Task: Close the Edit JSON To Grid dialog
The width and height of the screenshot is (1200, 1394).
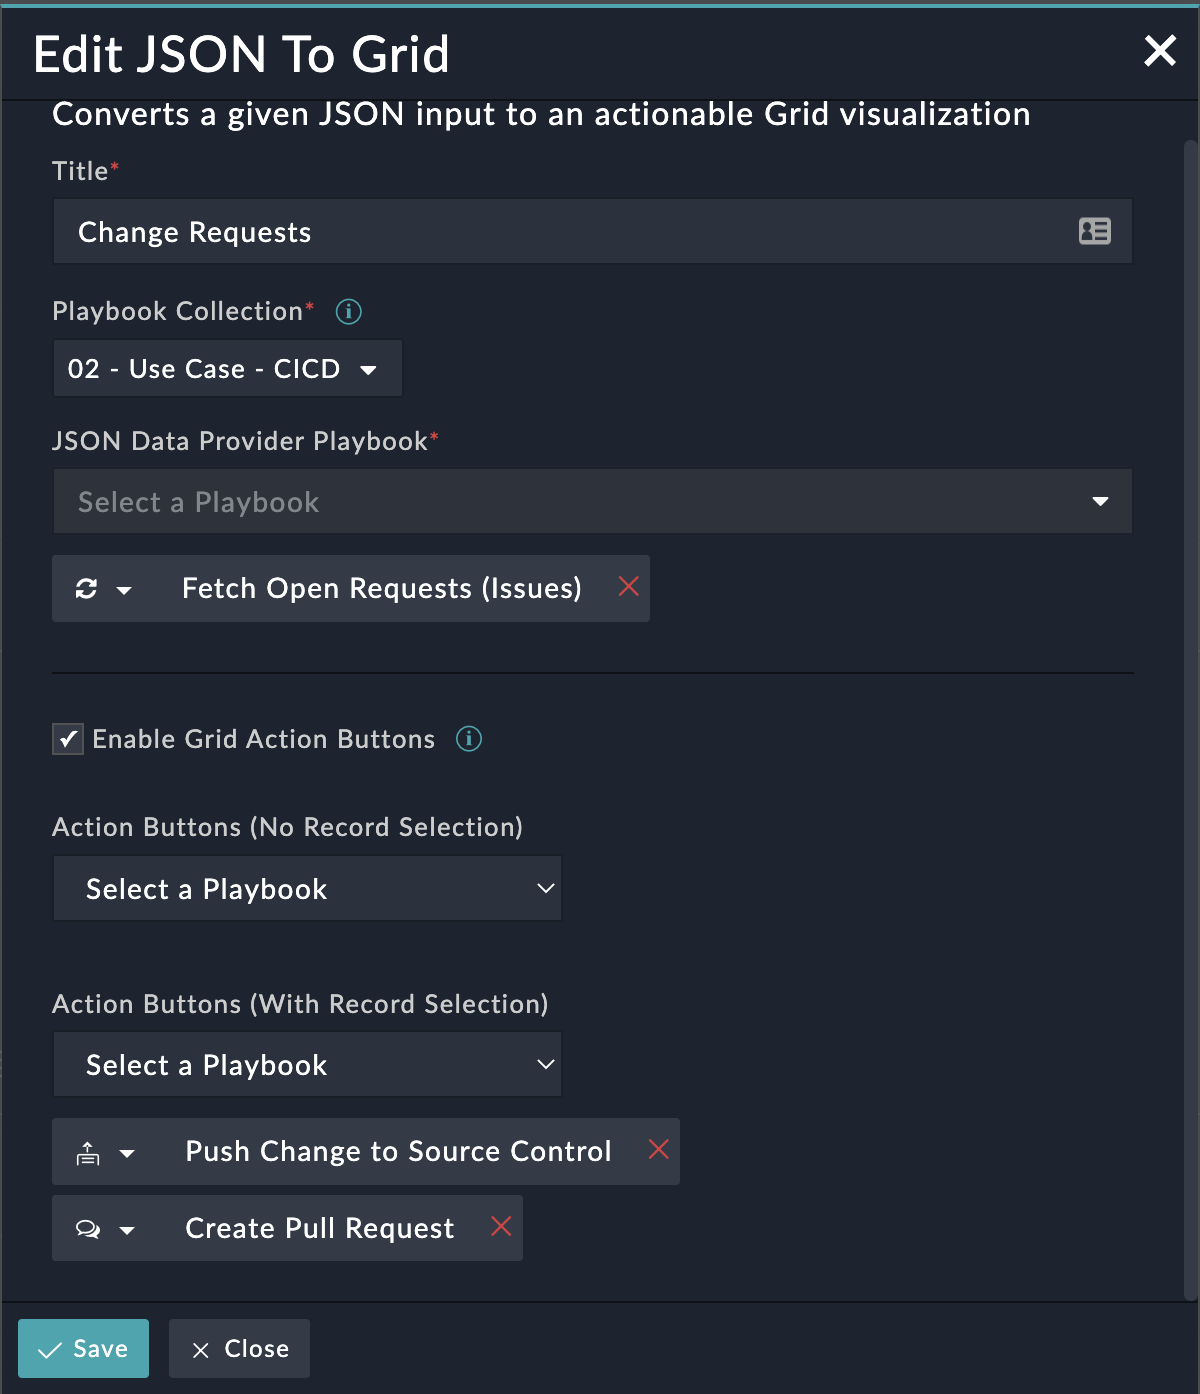Action: (1160, 50)
